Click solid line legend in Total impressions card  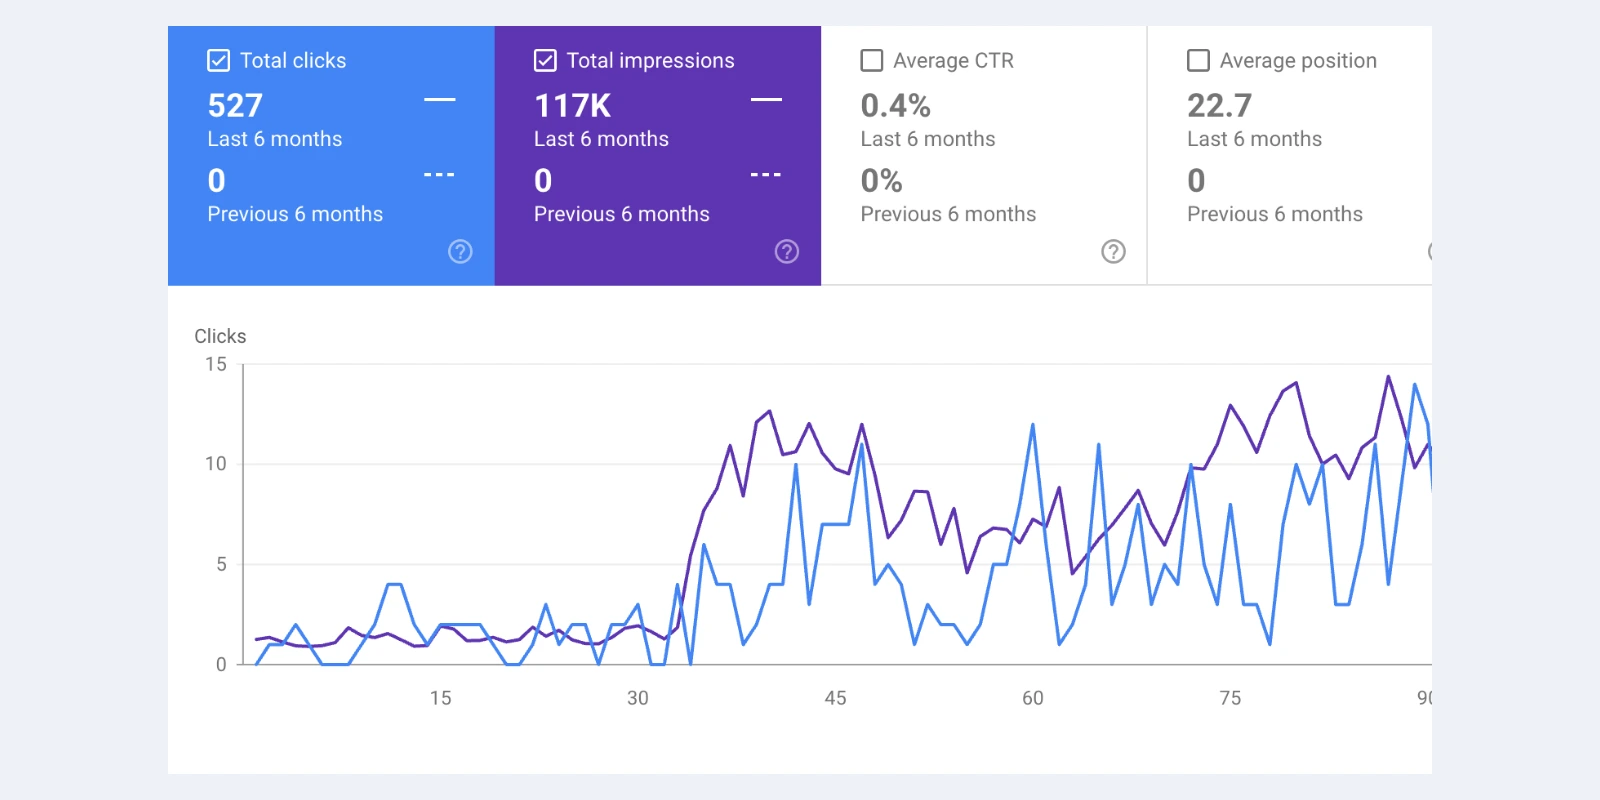[766, 100]
